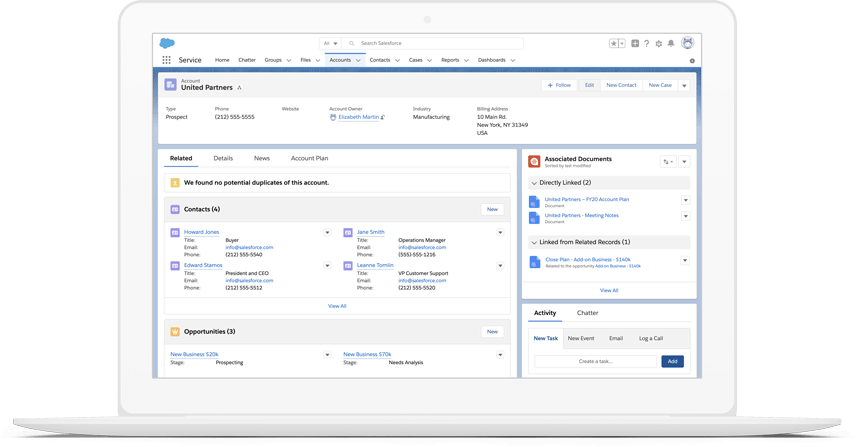Click the duplicate warning icon
857x447 pixels.
point(175,183)
